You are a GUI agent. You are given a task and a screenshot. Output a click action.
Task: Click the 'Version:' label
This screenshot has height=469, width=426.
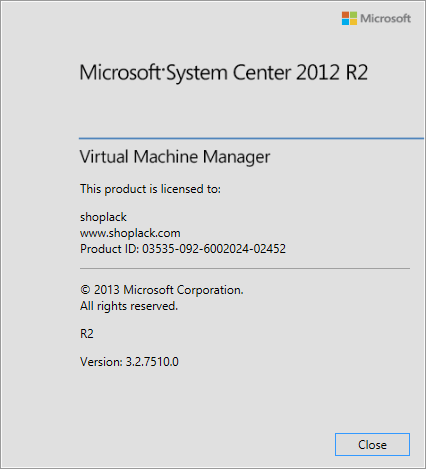tap(101, 362)
